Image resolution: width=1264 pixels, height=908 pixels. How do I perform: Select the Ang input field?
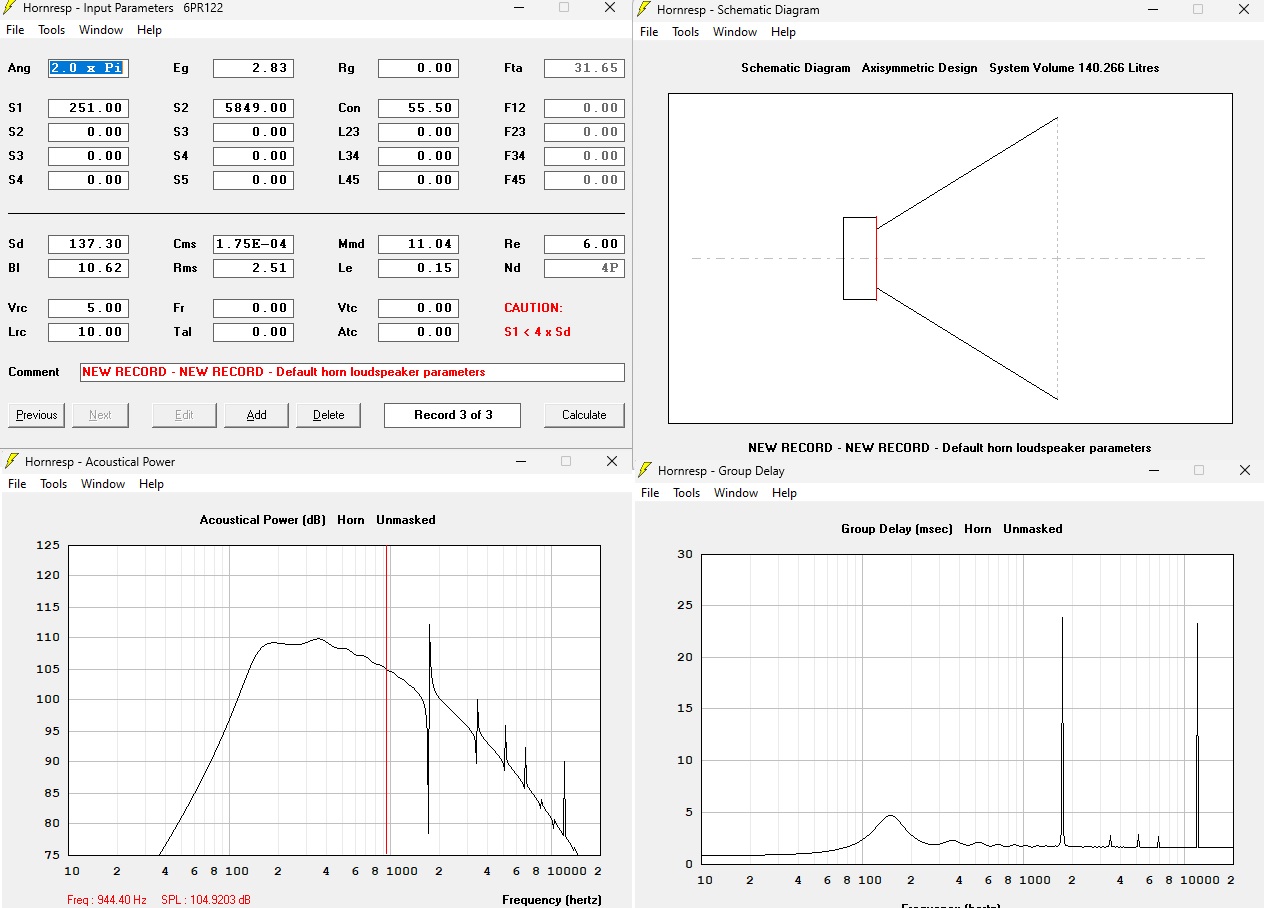coord(88,68)
